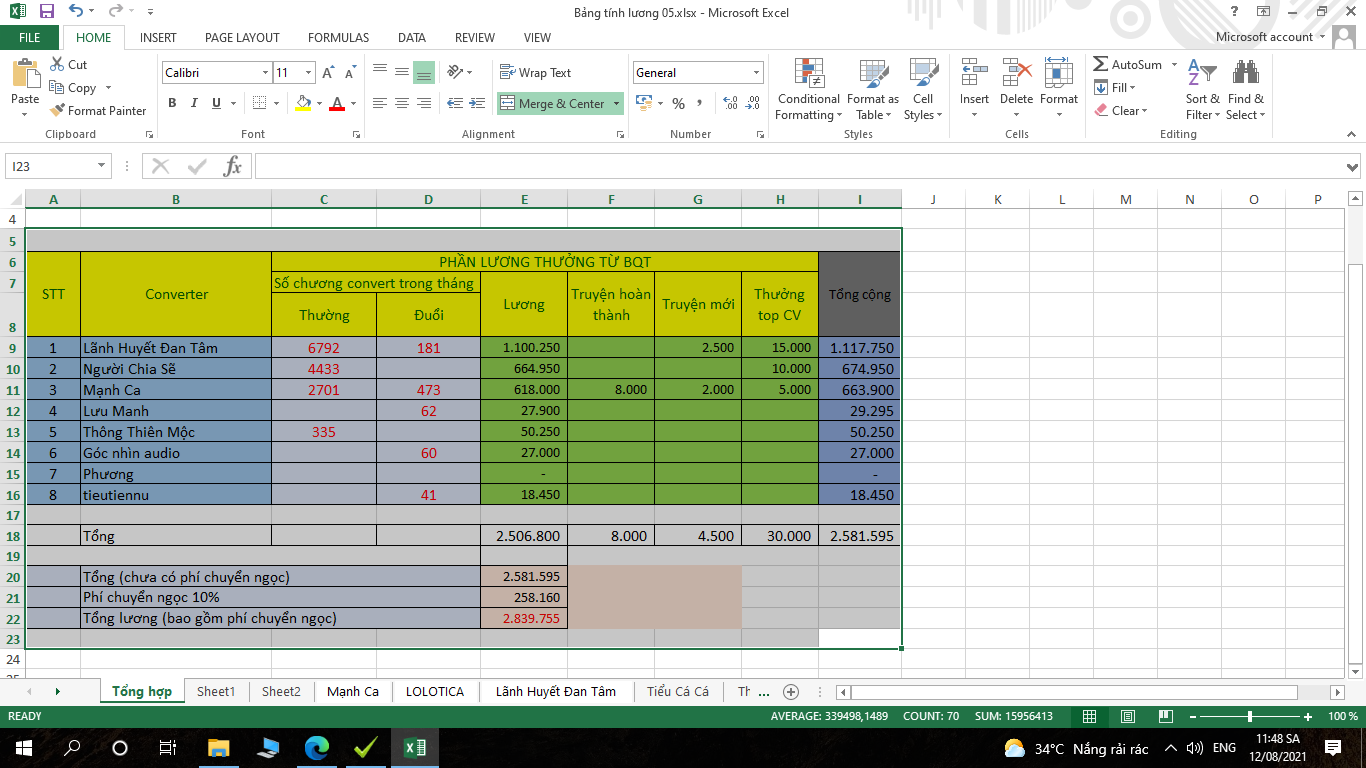Click the green FILE button
The height and width of the screenshot is (768, 1366).
30,38
